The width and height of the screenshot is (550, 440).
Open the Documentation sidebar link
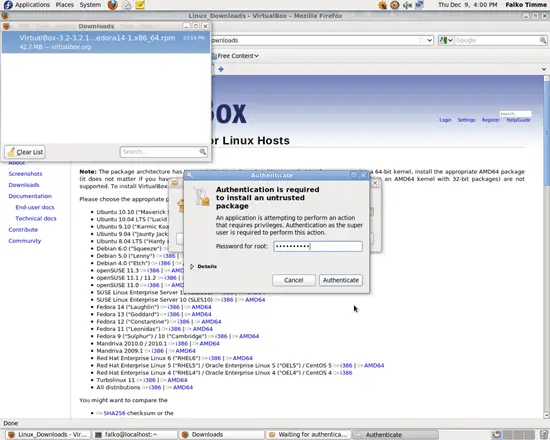click(30, 196)
